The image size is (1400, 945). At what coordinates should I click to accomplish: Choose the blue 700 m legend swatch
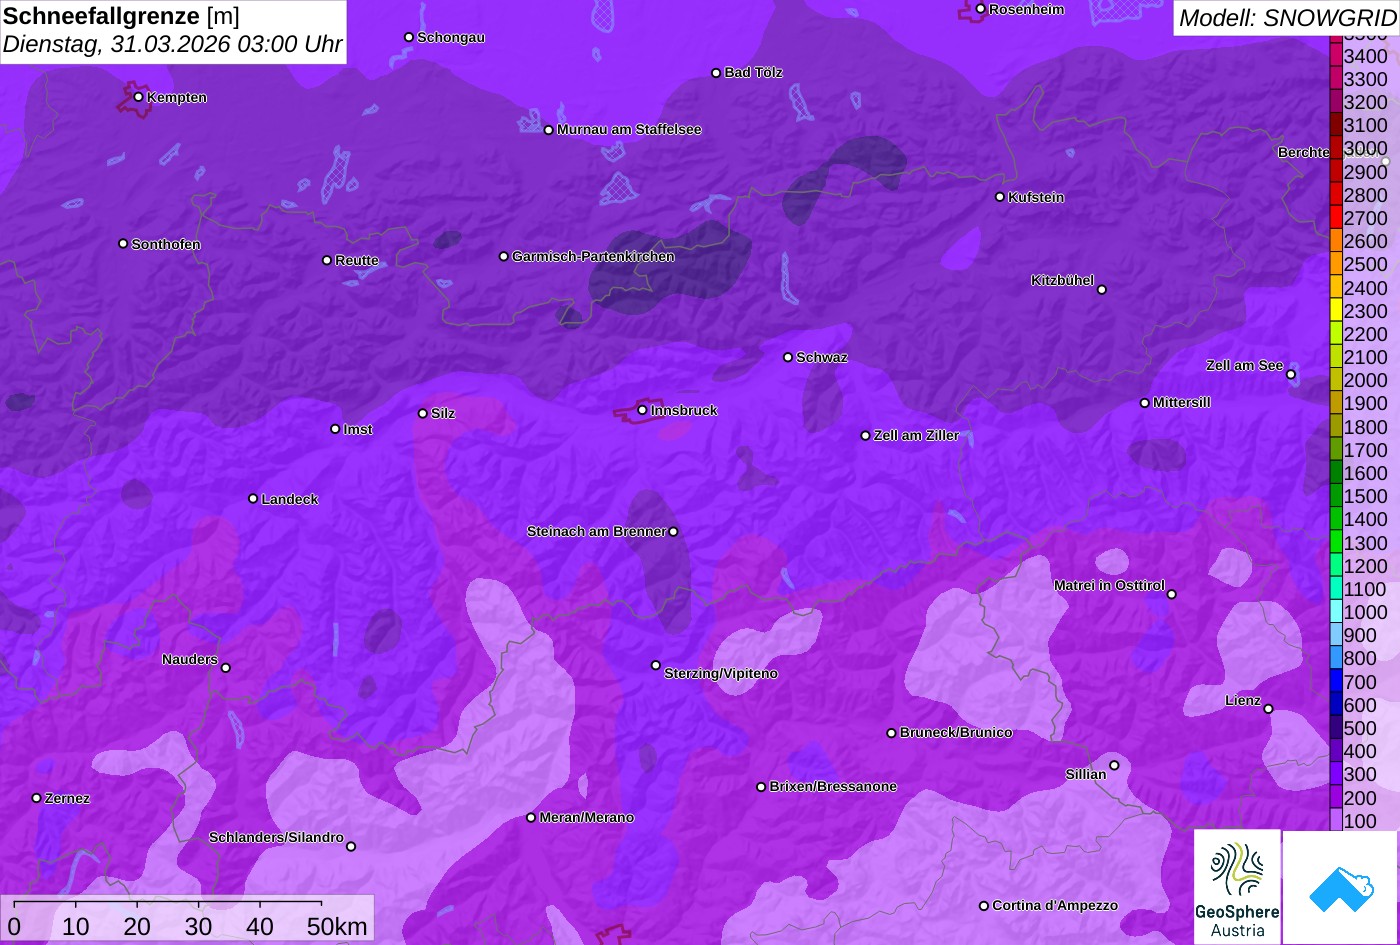tap(1335, 682)
